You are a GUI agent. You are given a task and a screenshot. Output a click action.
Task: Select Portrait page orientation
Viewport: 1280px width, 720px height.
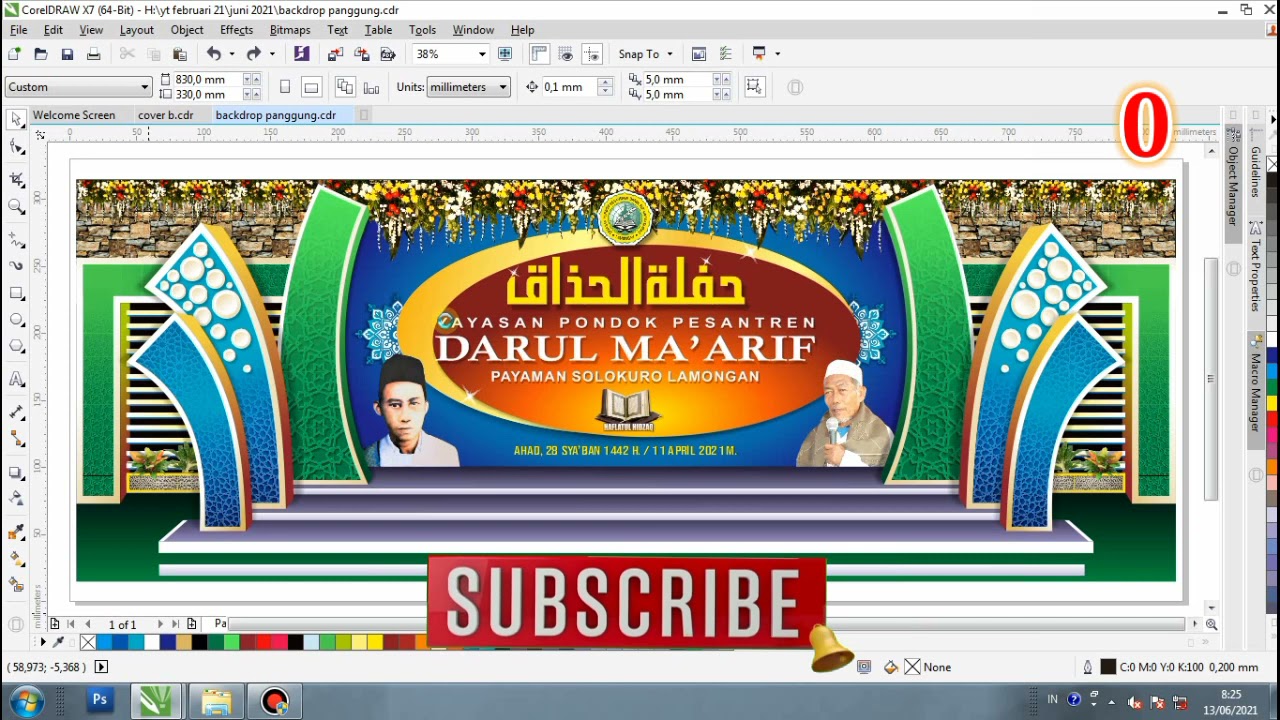tap(285, 87)
